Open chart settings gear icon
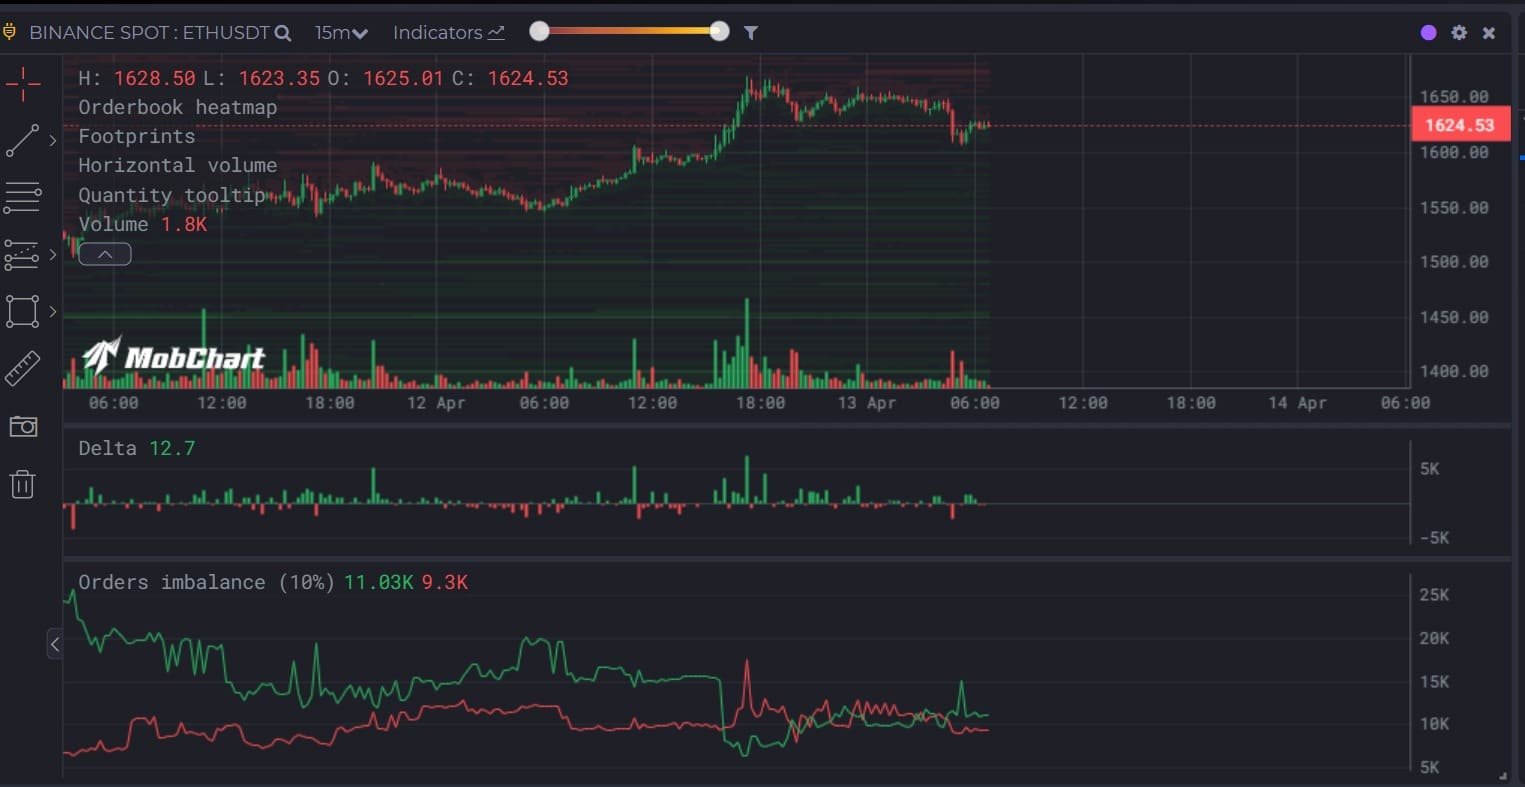The height and width of the screenshot is (787, 1525). point(1459,33)
